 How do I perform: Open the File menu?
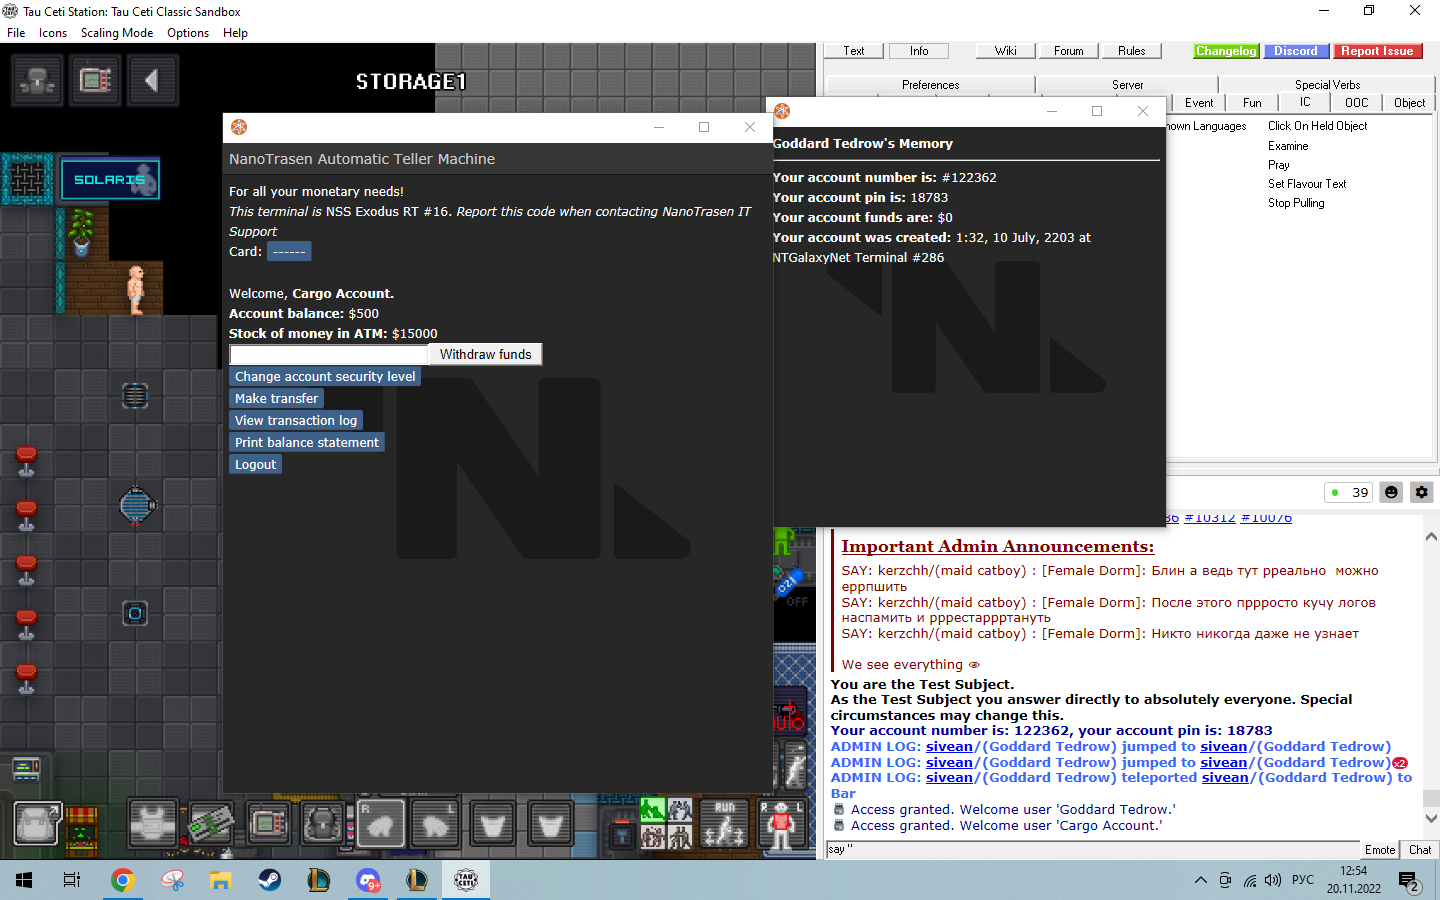point(16,33)
